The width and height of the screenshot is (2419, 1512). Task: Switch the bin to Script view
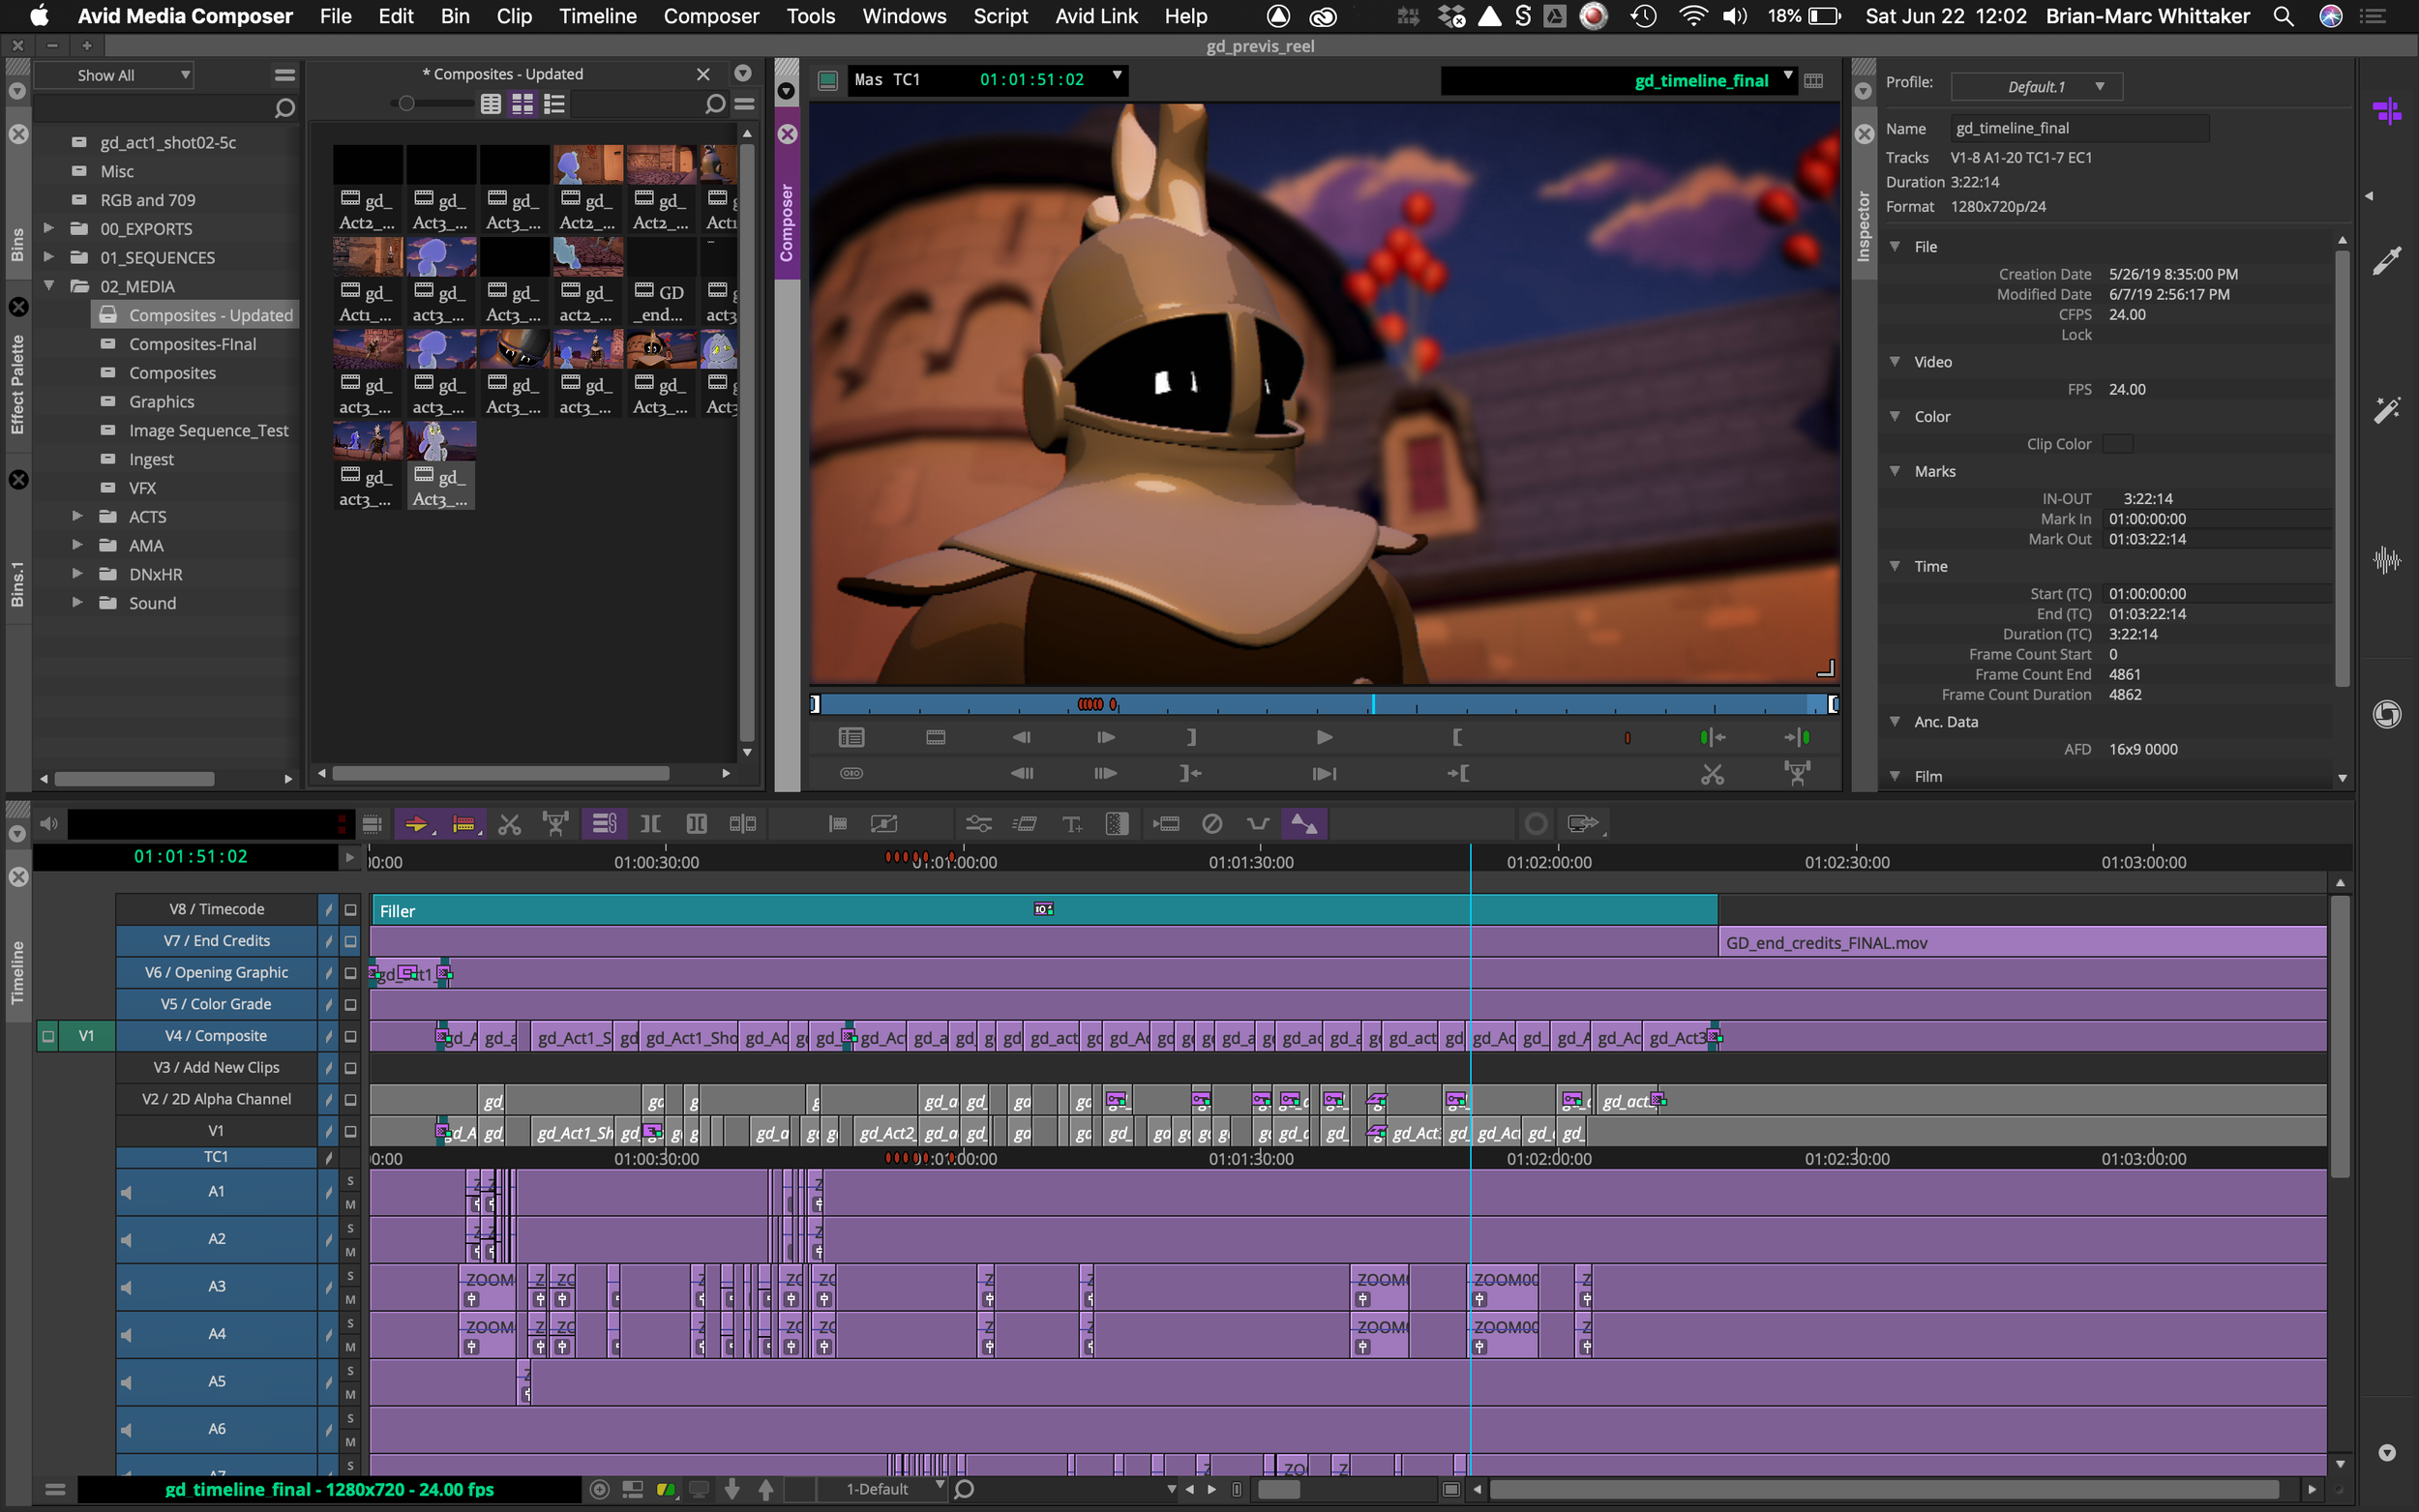(x=555, y=104)
